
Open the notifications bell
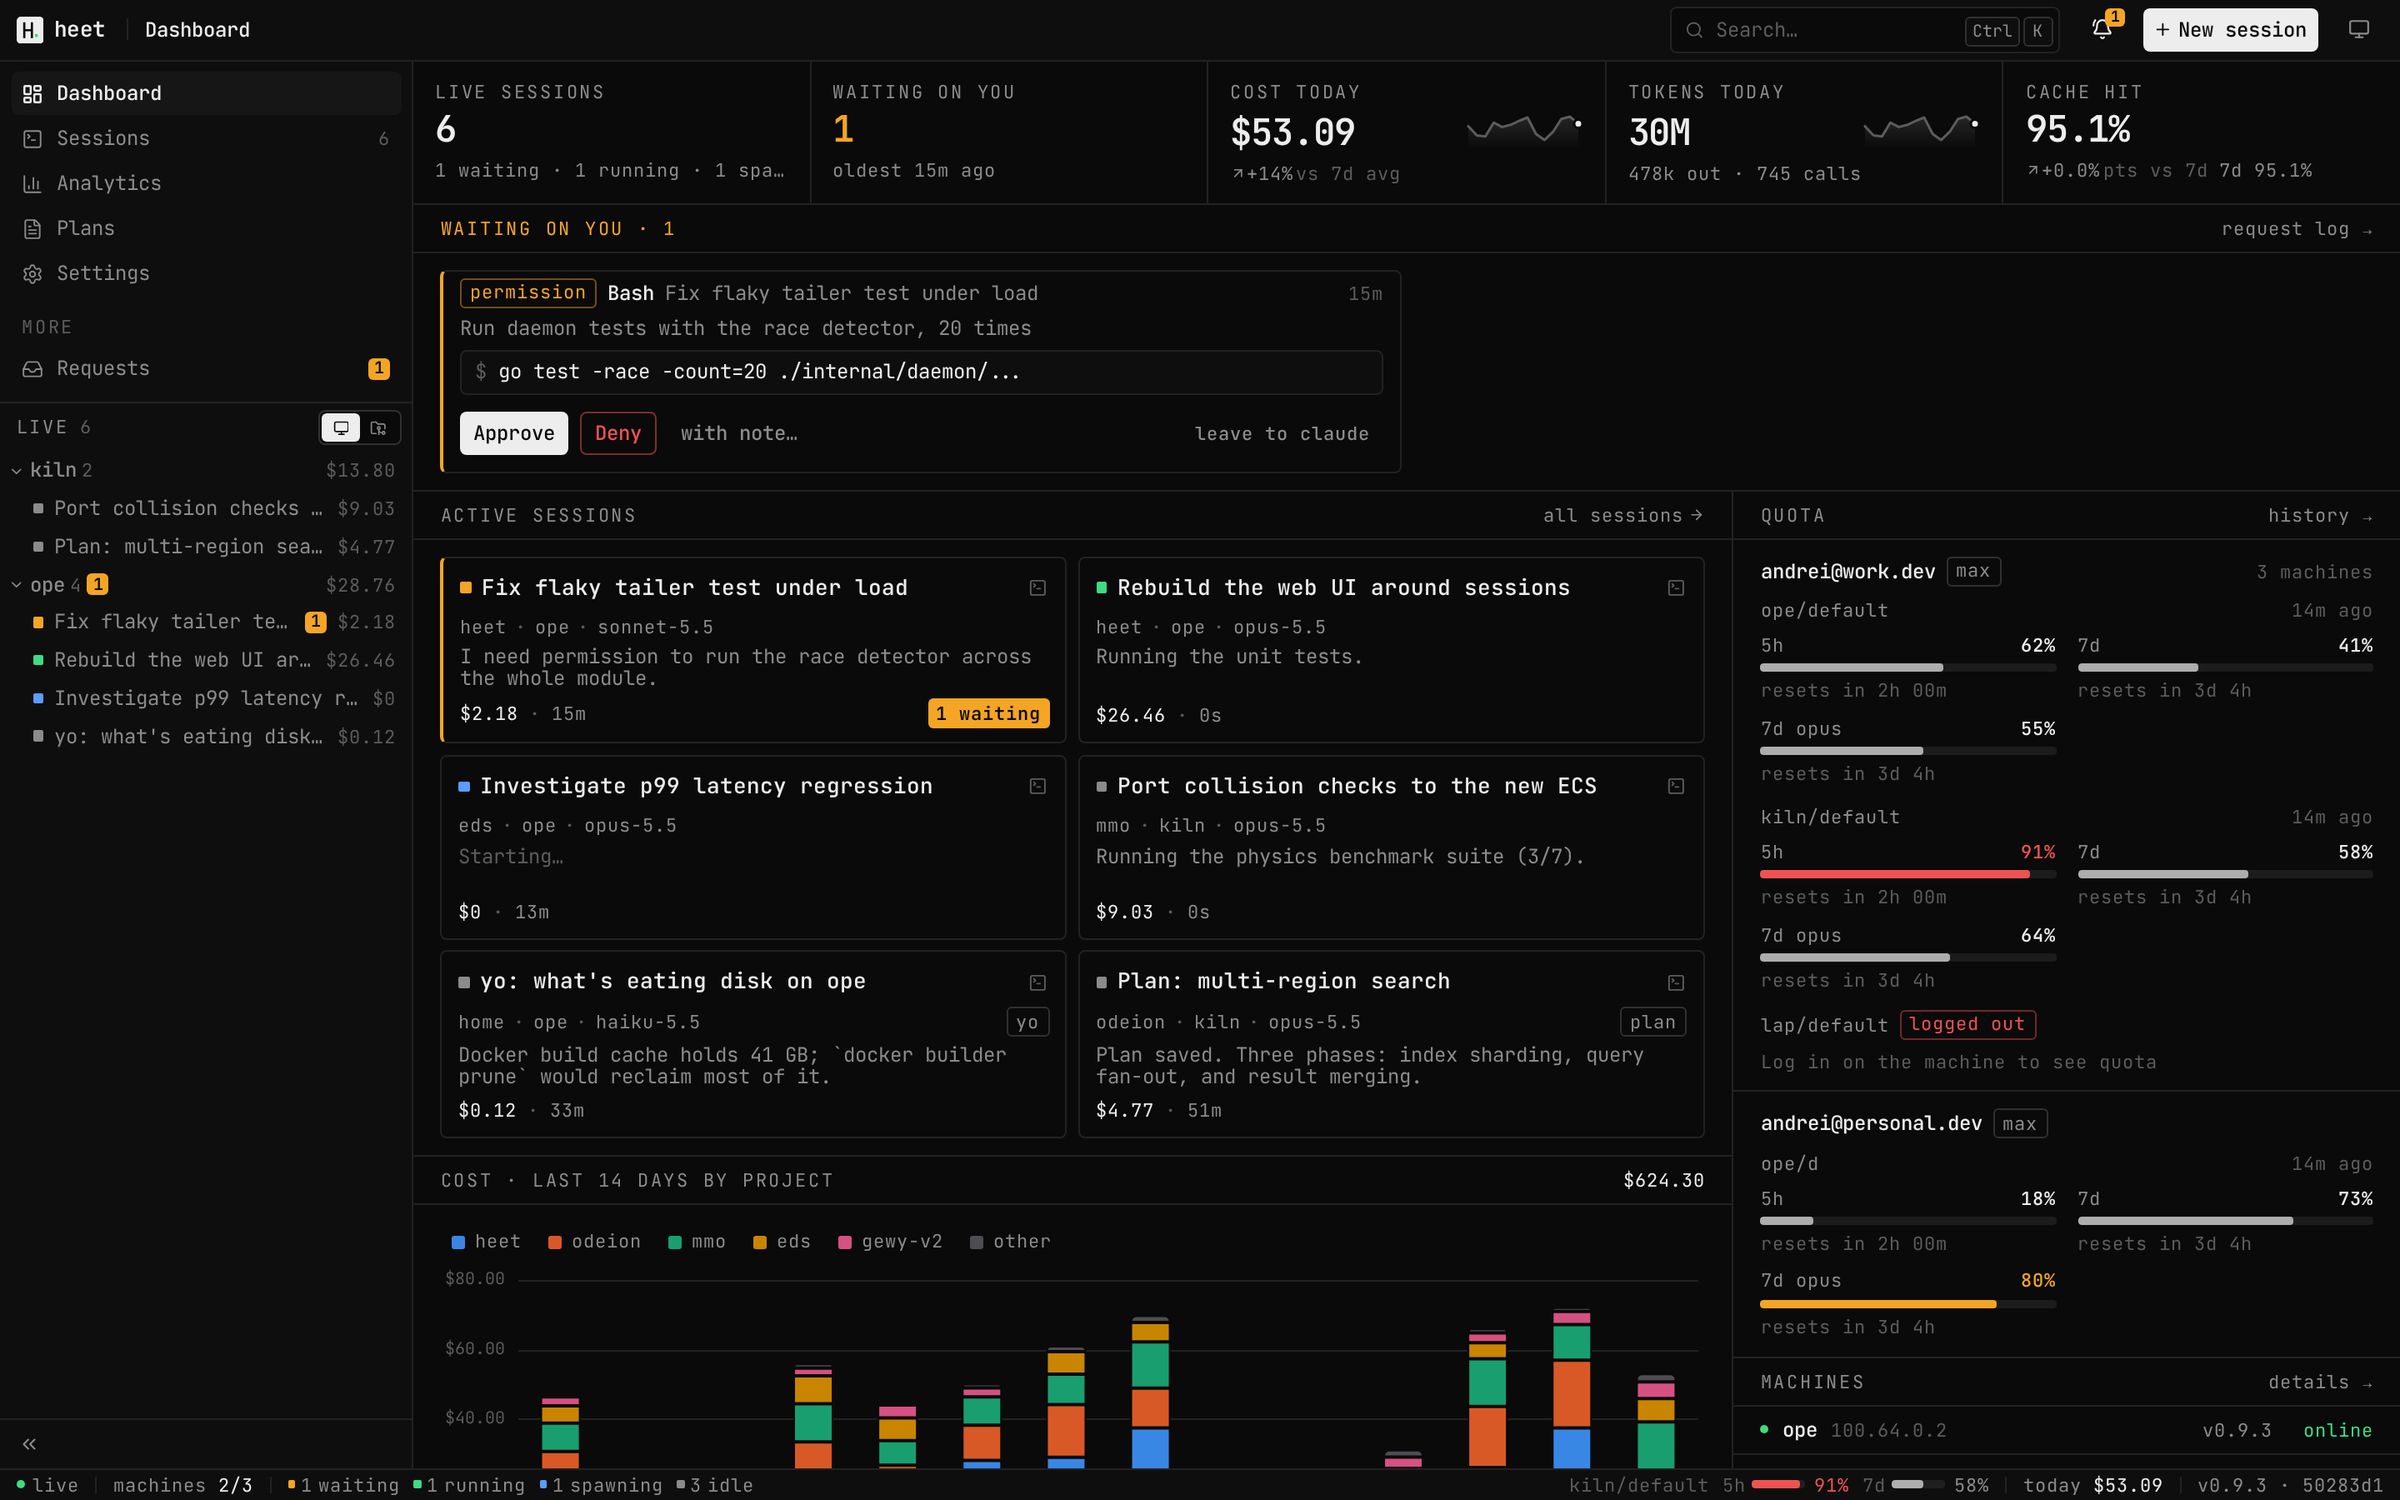(x=2102, y=30)
